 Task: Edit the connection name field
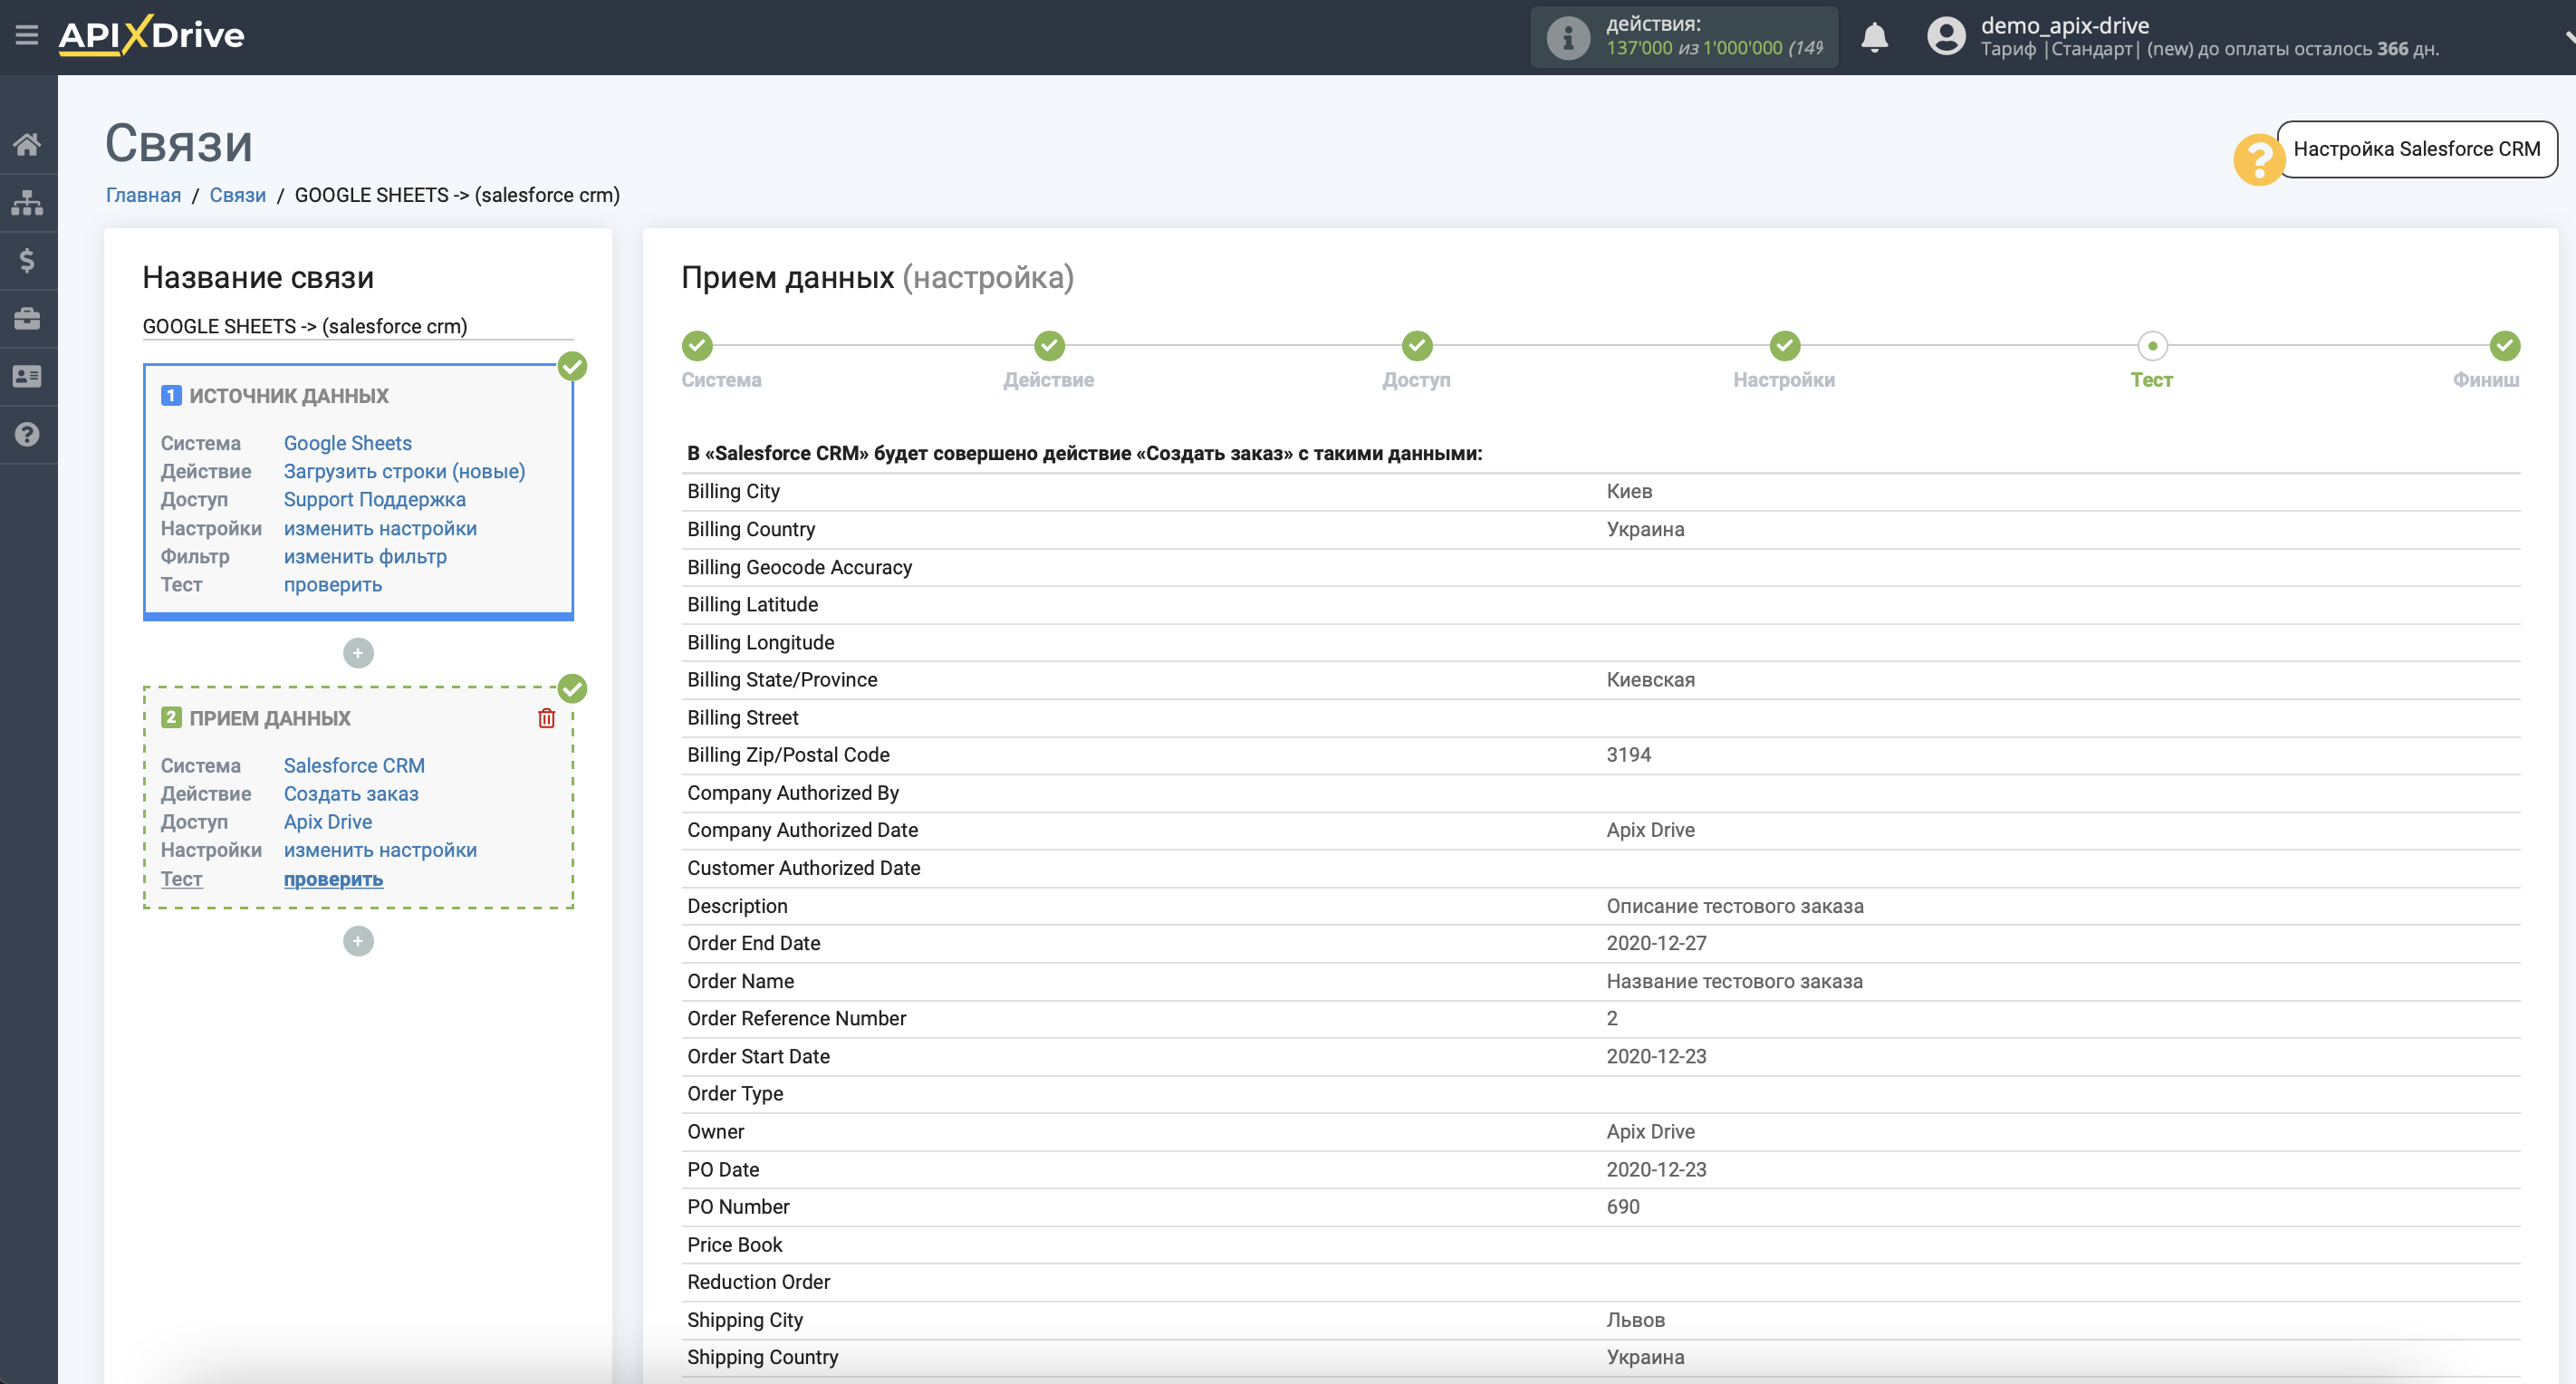[x=358, y=326]
